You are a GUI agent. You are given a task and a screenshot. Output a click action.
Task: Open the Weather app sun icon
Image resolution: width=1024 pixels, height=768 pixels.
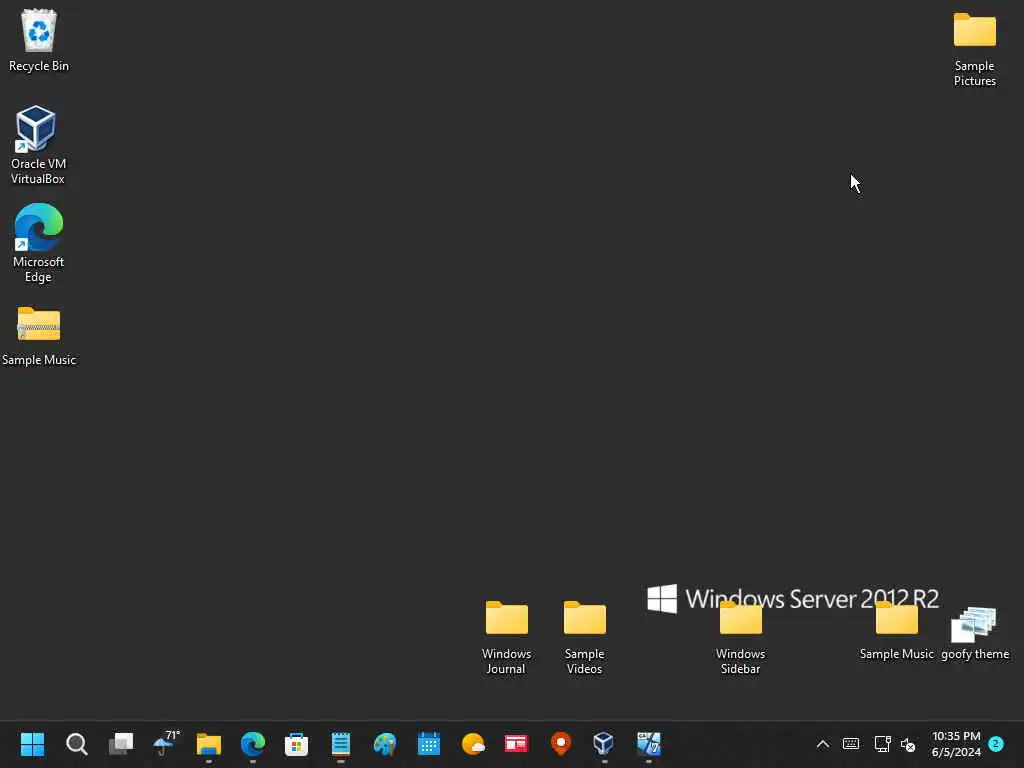pos(473,744)
